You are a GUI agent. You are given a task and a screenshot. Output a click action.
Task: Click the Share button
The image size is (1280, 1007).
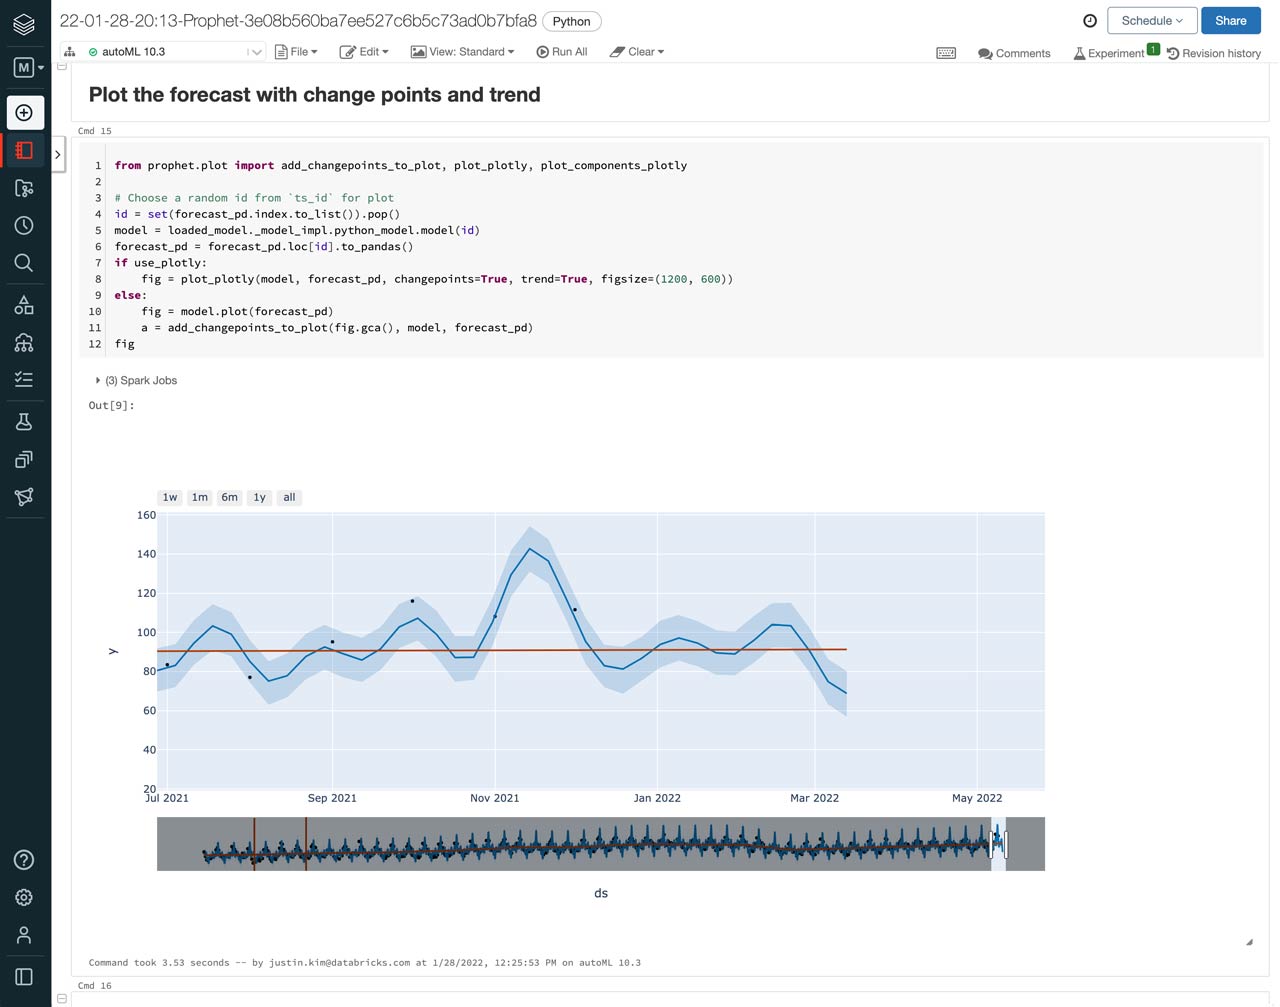tap(1230, 21)
